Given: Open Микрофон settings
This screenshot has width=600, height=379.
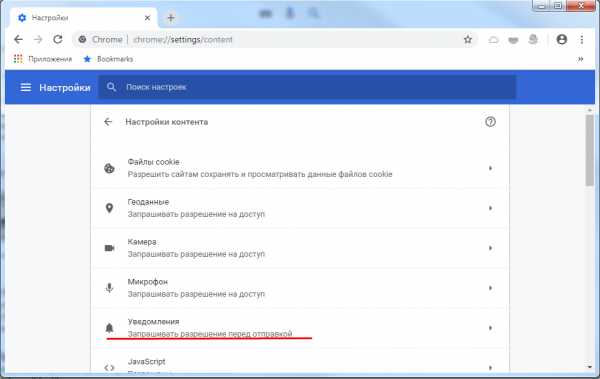Looking at the screenshot, I should (x=300, y=288).
